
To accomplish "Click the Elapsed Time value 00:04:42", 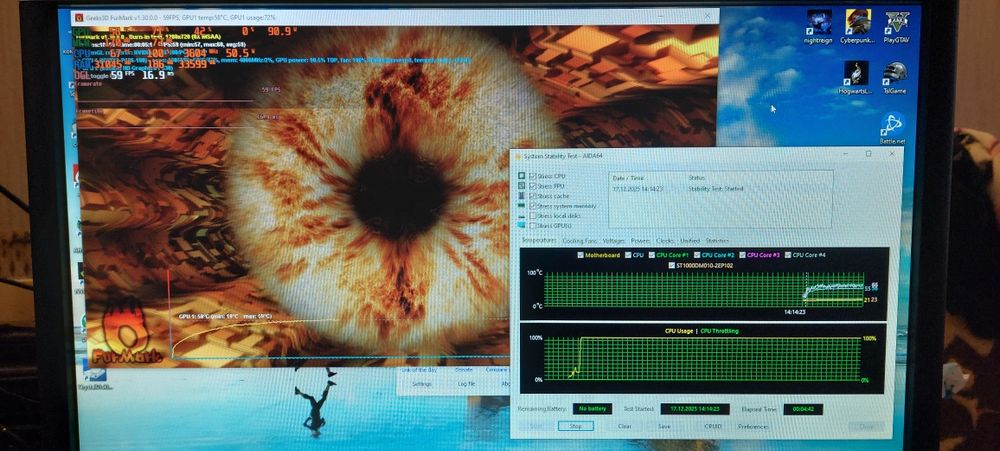I will (802, 410).
